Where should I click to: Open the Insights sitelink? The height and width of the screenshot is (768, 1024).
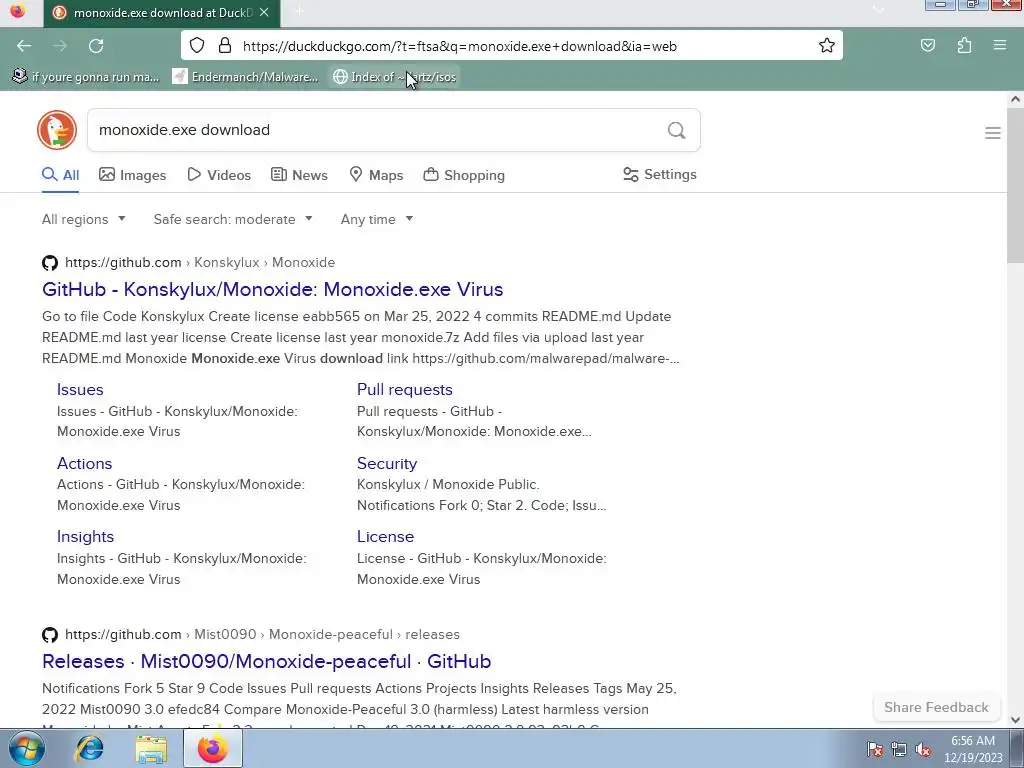coord(85,536)
